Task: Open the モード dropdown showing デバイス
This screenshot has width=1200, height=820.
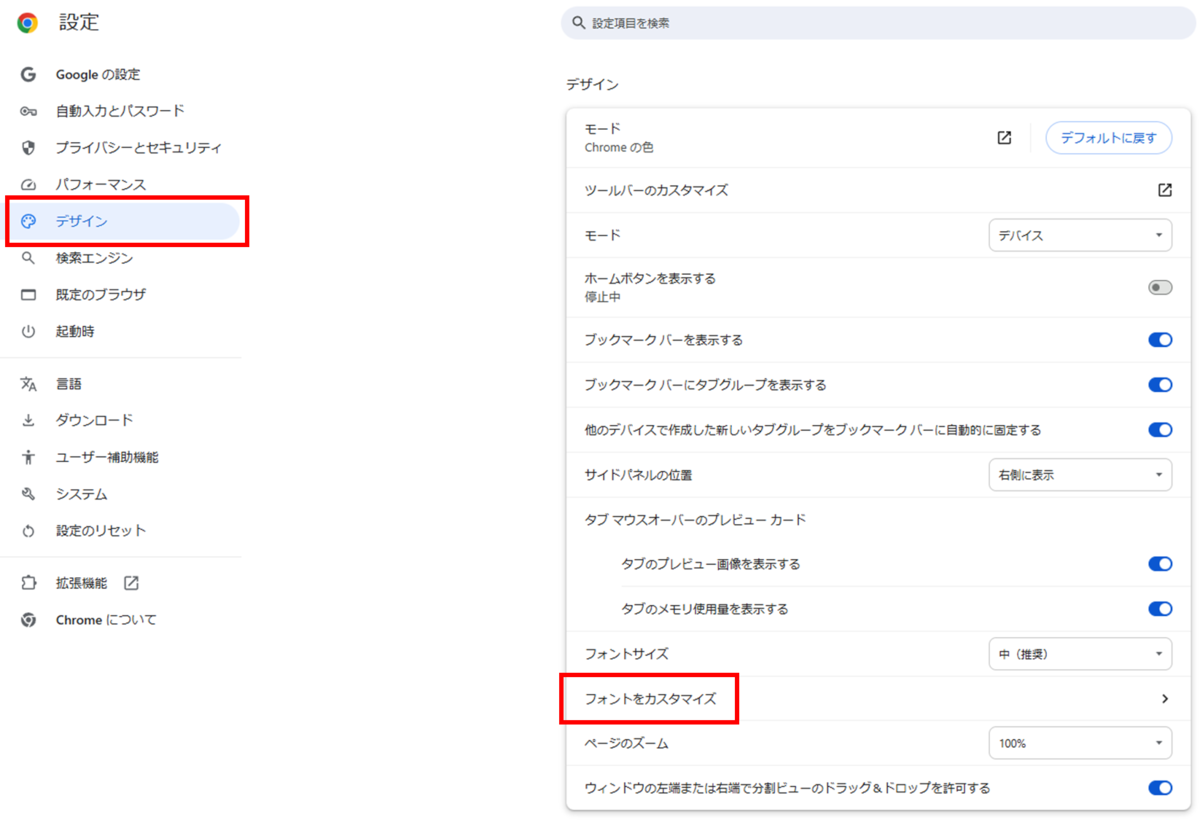Action: (x=1079, y=236)
